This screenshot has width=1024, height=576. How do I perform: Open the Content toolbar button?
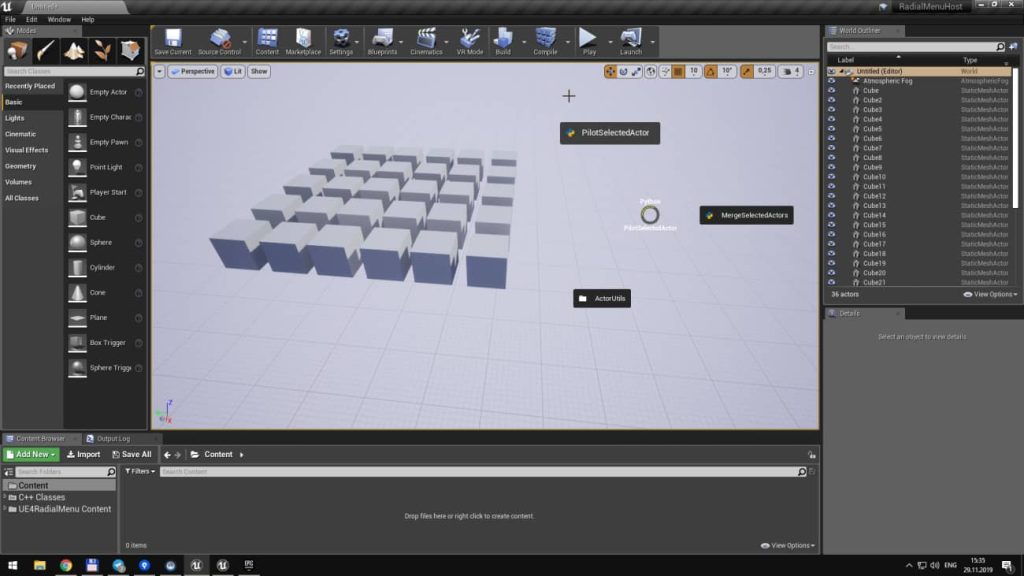pyautogui.click(x=267, y=42)
